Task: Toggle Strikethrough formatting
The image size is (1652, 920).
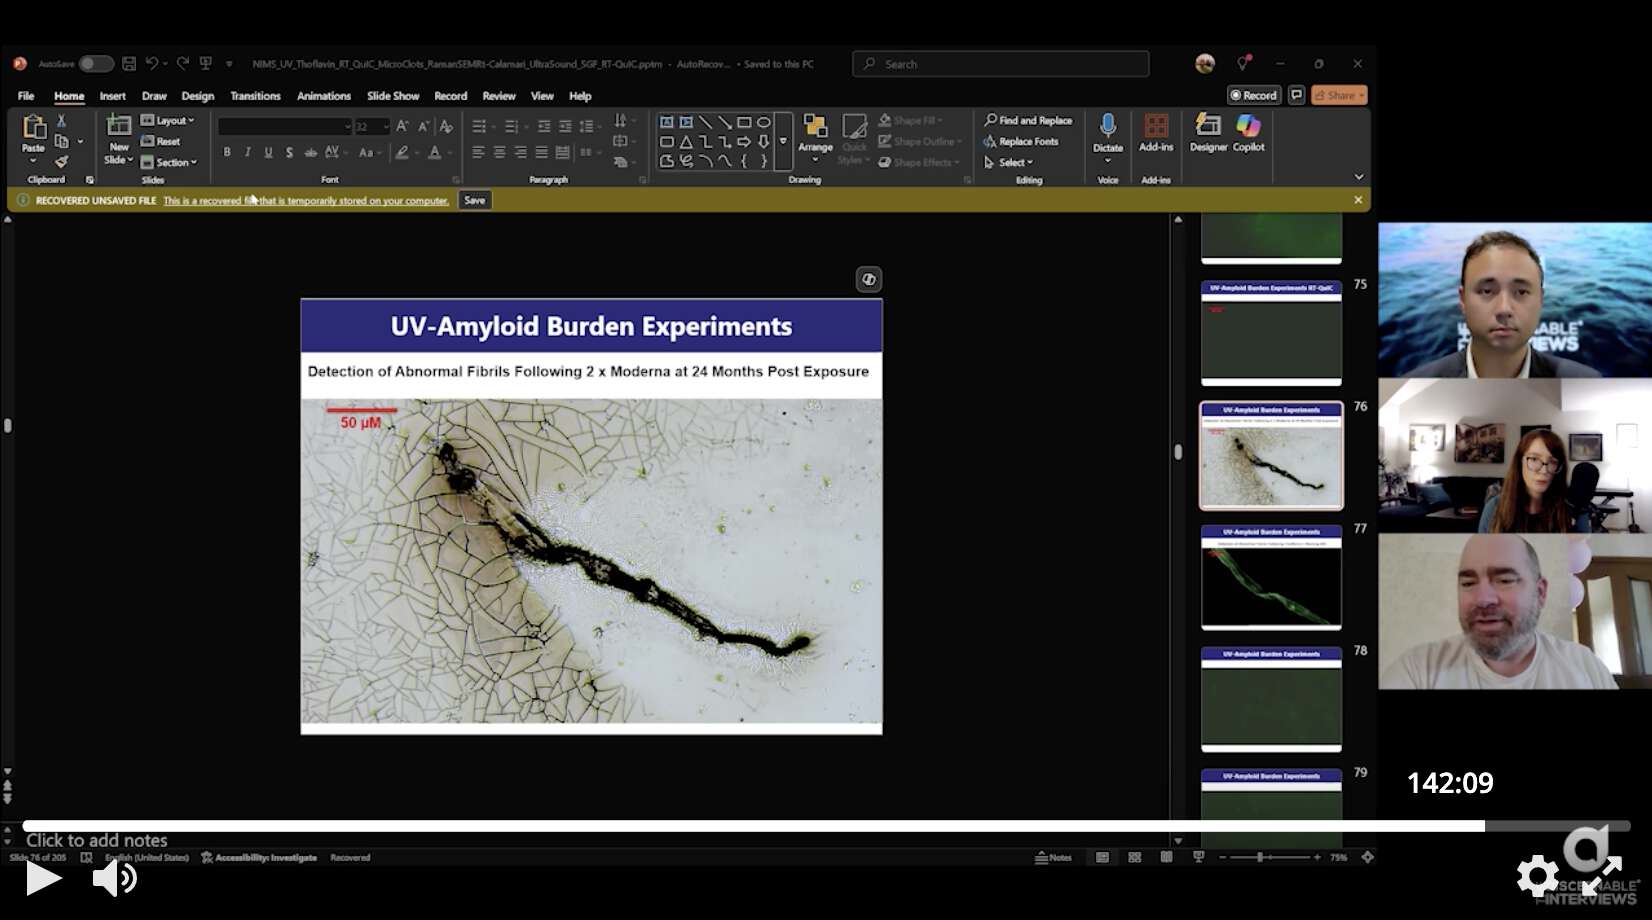Action: (x=310, y=152)
